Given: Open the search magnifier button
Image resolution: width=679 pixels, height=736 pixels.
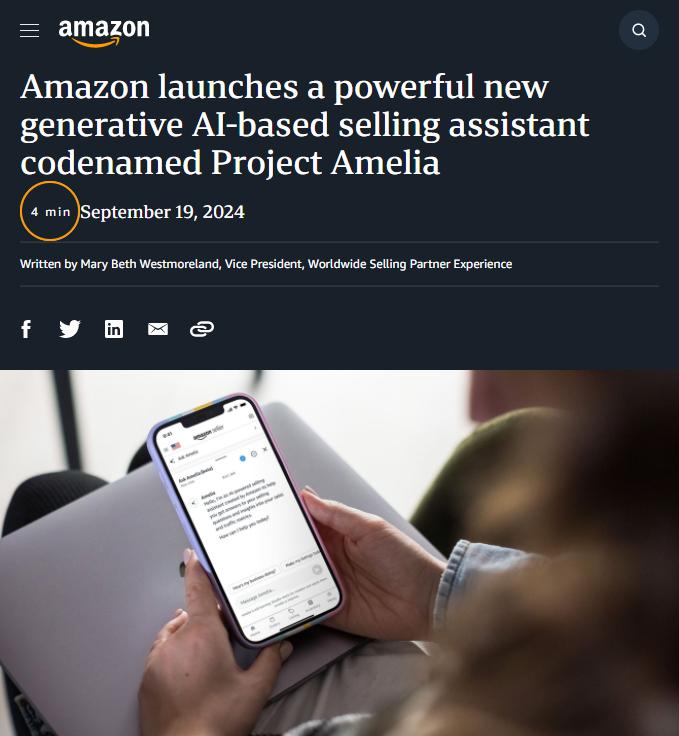Looking at the screenshot, I should [x=639, y=31].
